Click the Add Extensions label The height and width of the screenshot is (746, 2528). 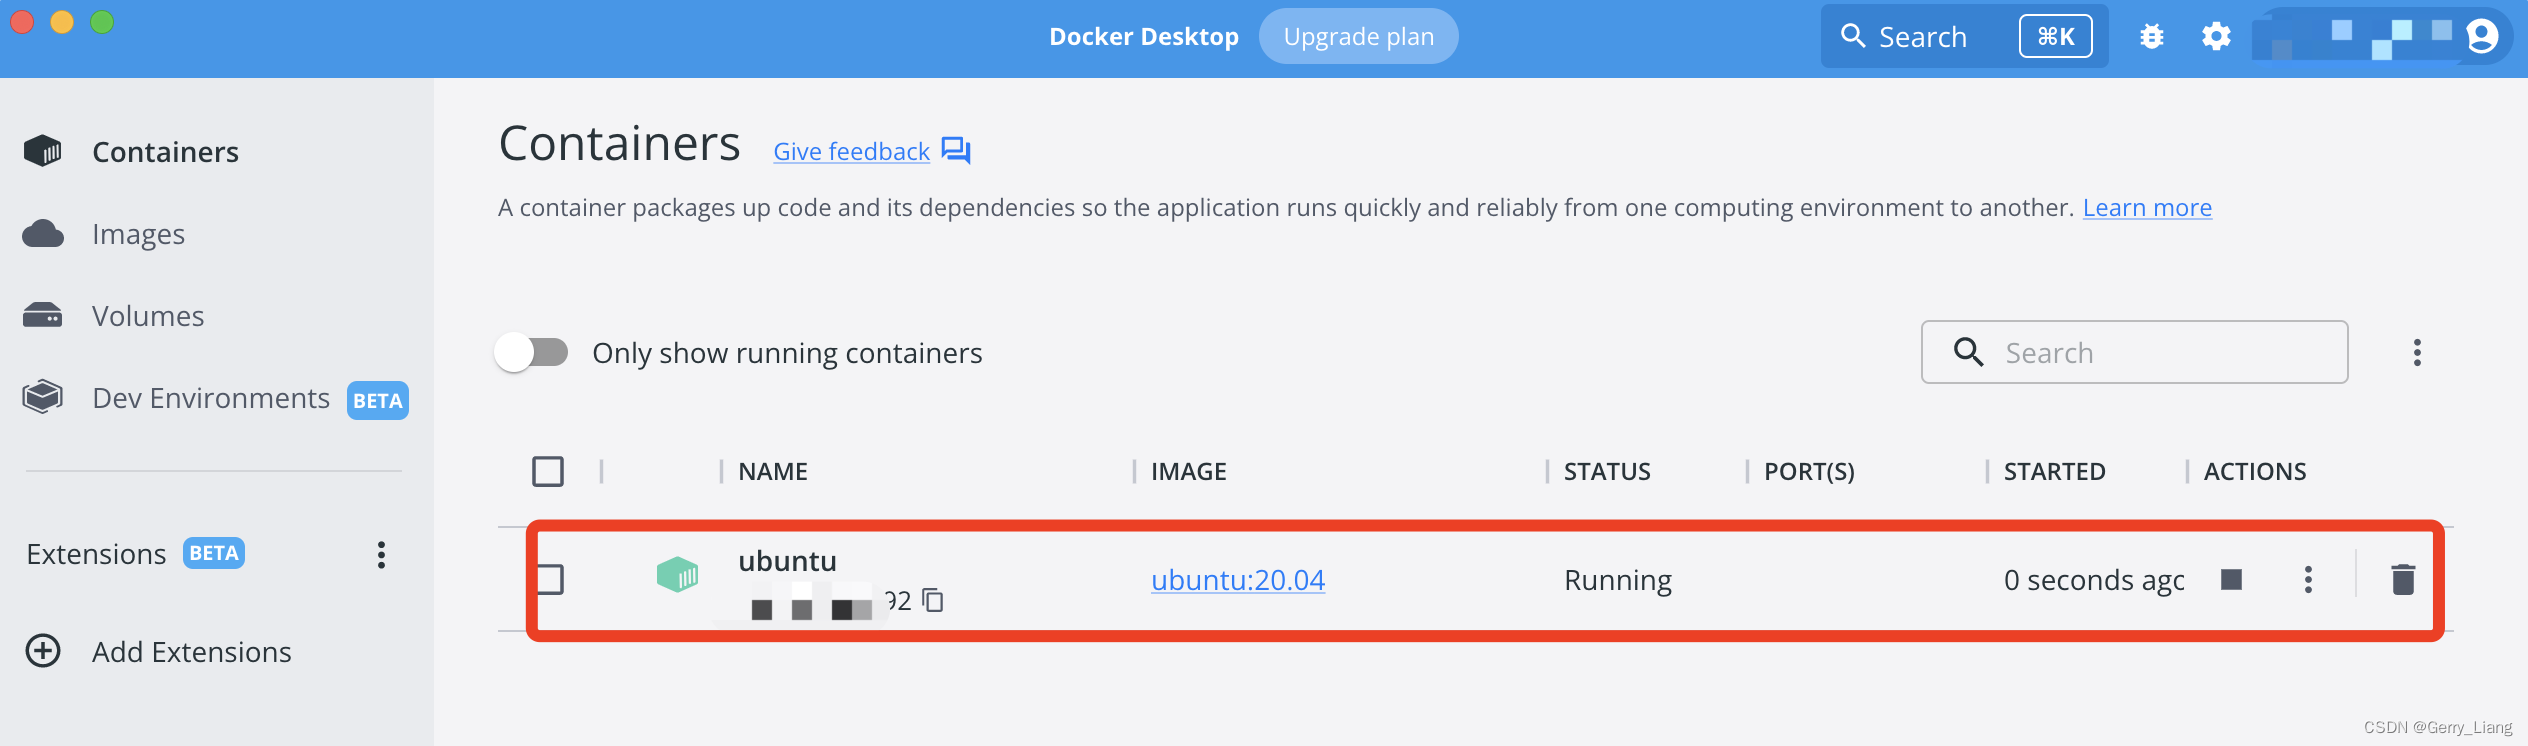tap(192, 652)
